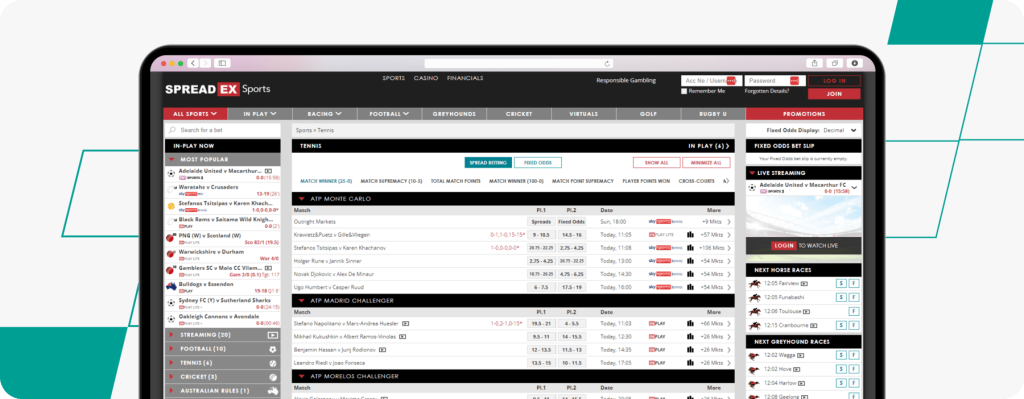The width and height of the screenshot is (1024, 399).
Task: Go to the Virtuals nav tab
Action: [x=583, y=114]
